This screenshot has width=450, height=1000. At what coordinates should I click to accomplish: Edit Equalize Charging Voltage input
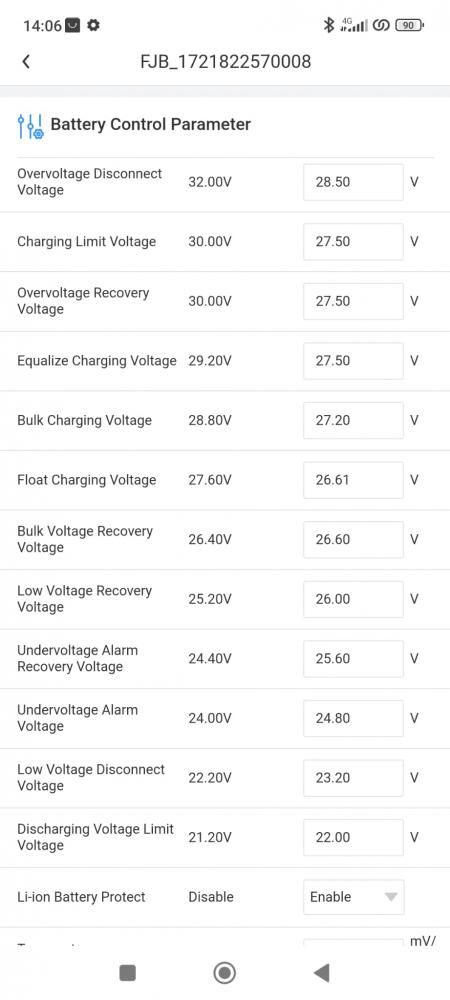coord(353,360)
